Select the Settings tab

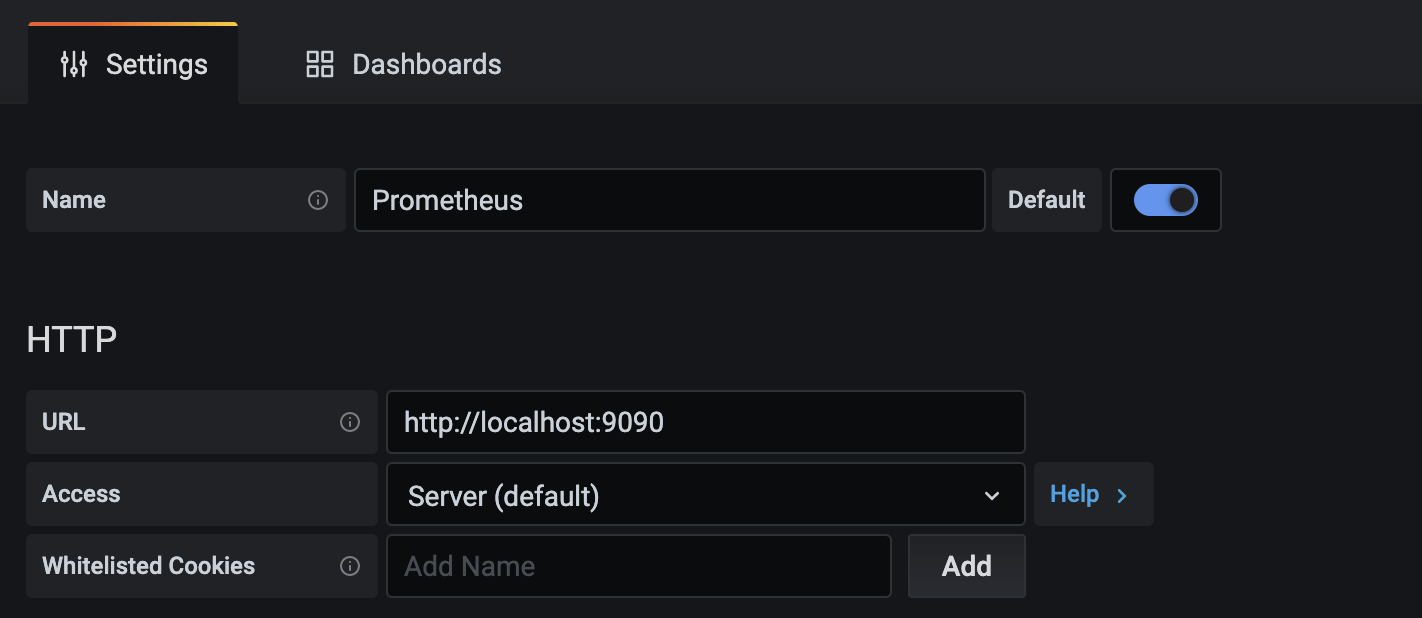pos(133,64)
